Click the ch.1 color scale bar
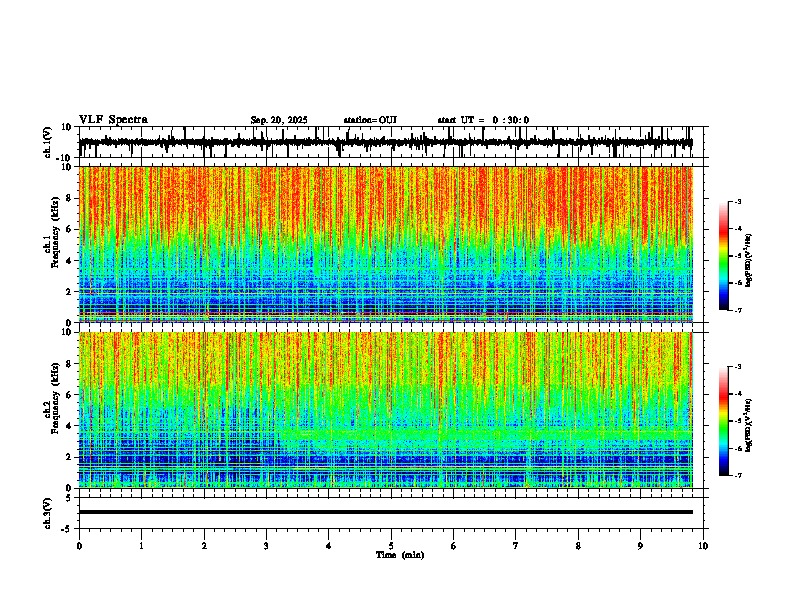 724,256
